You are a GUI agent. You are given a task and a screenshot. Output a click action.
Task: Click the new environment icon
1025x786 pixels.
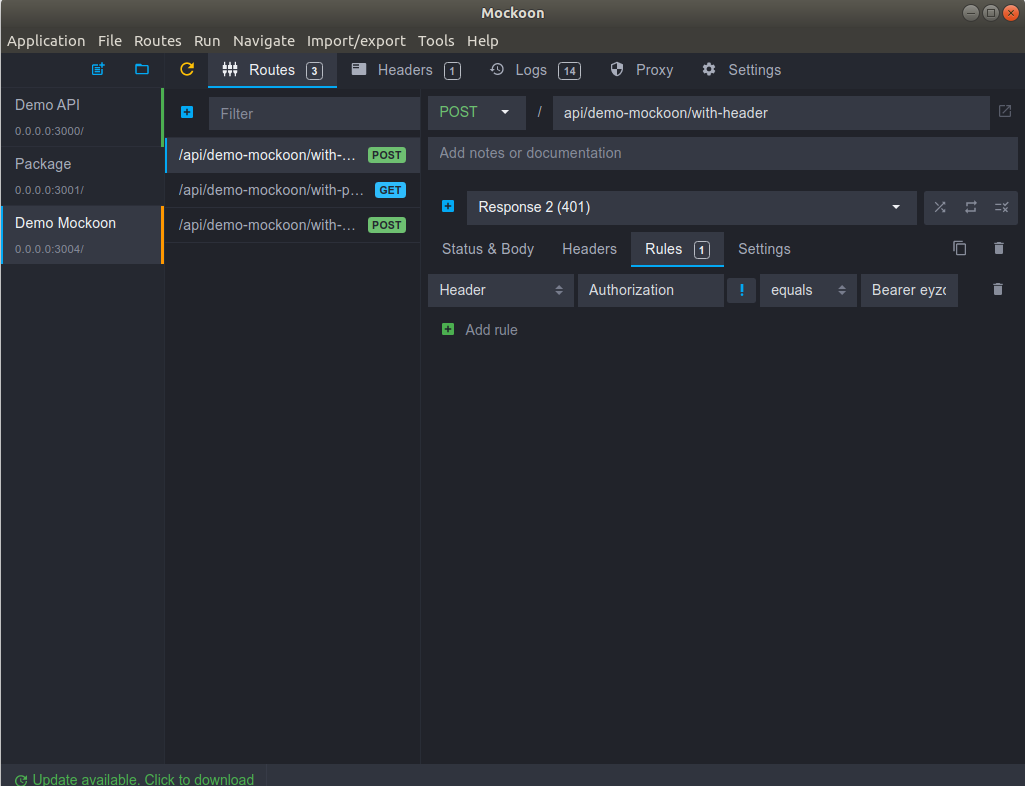(98, 69)
